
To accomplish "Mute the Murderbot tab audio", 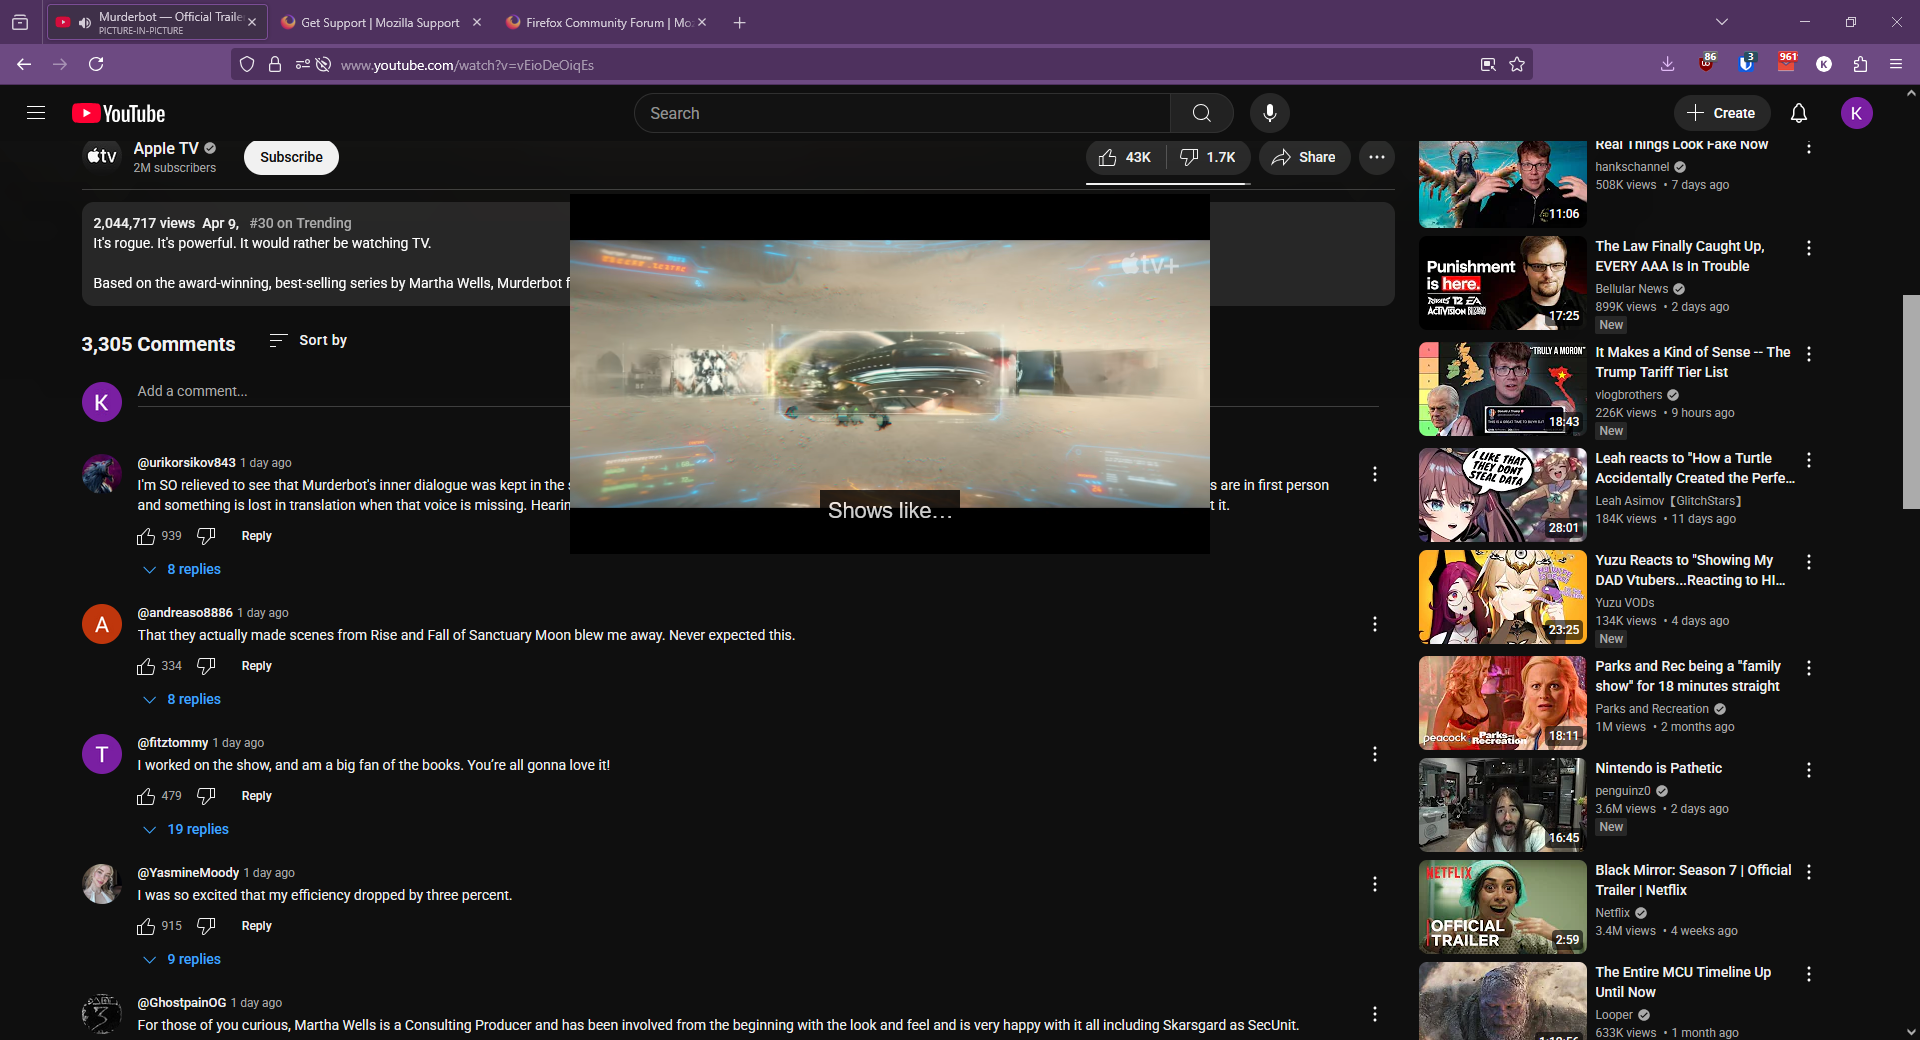I will coord(84,22).
